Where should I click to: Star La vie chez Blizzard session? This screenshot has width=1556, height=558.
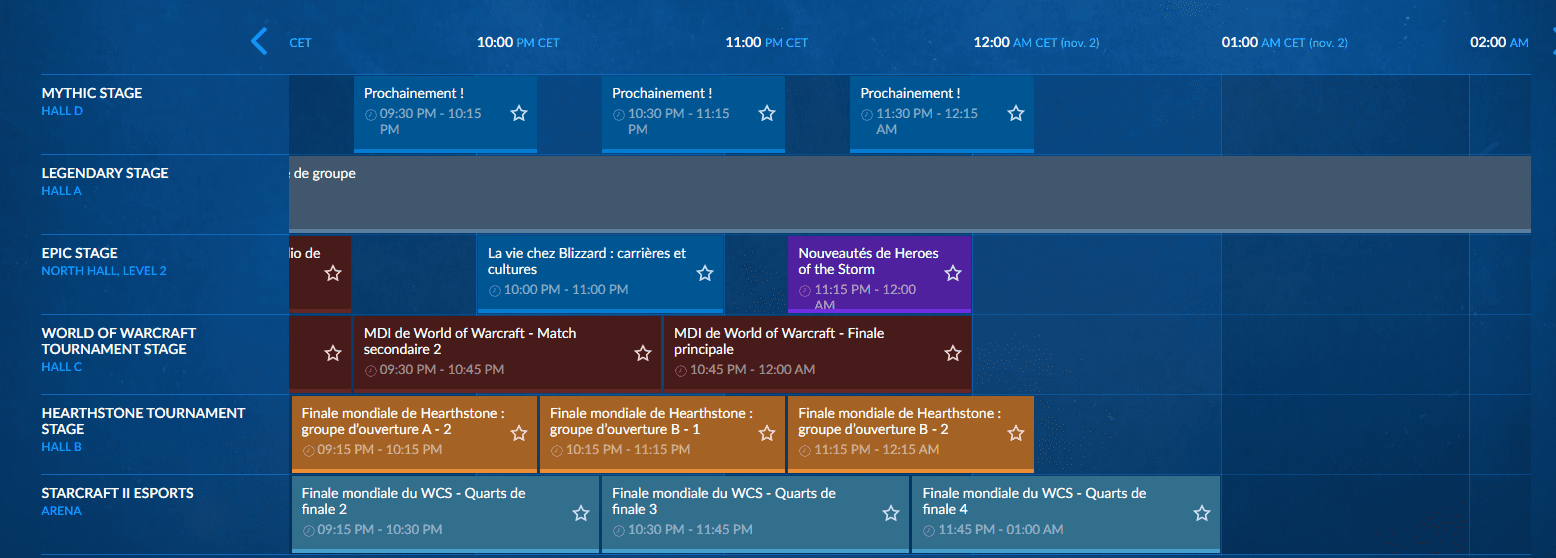(x=705, y=273)
